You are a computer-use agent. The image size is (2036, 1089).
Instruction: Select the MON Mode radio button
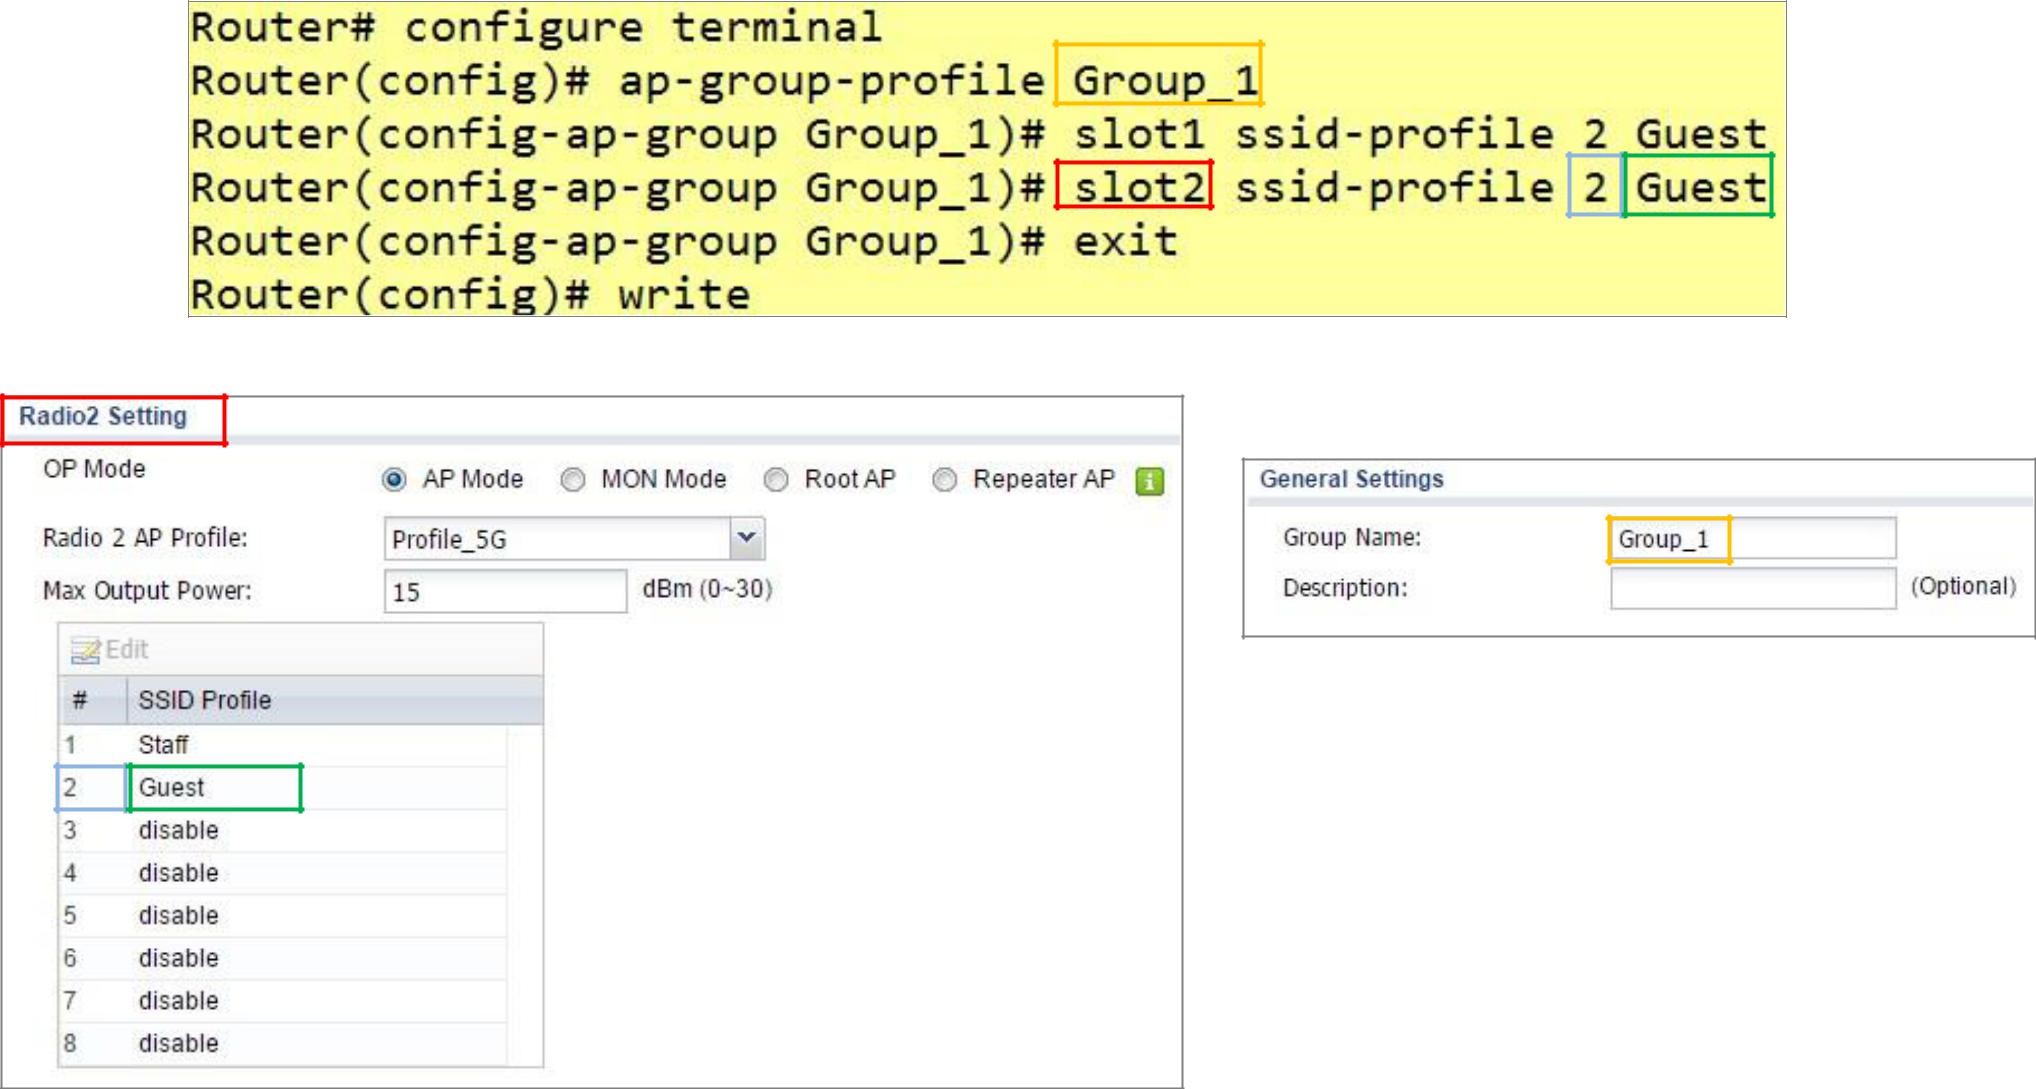[572, 480]
